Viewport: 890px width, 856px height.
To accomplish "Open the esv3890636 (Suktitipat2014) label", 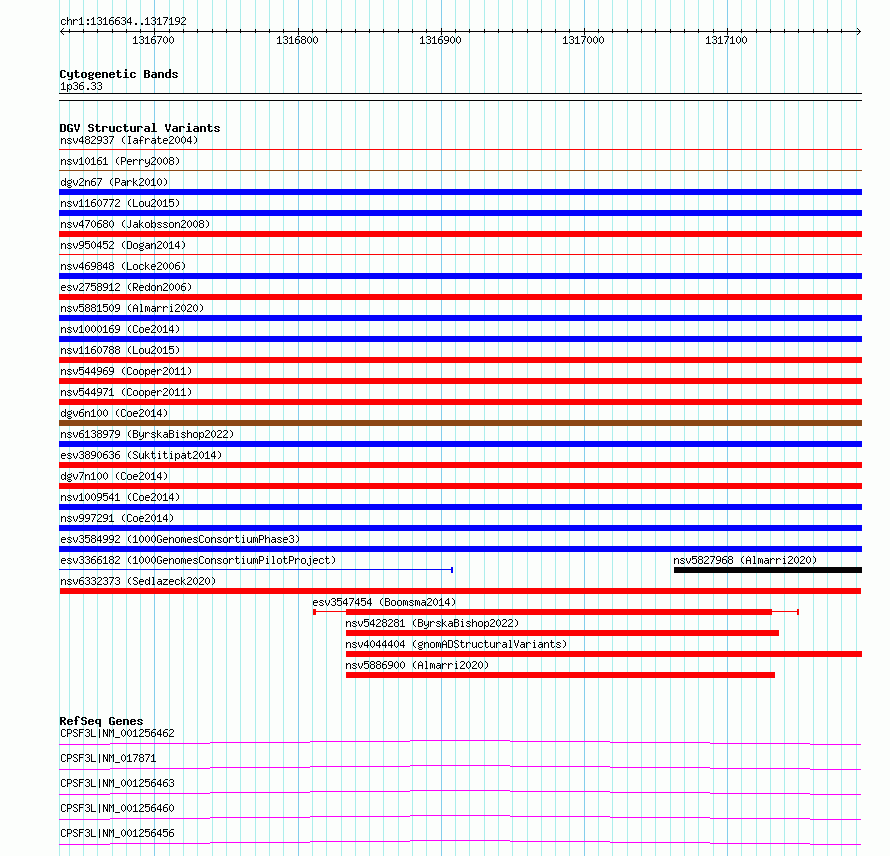I will coord(141,455).
